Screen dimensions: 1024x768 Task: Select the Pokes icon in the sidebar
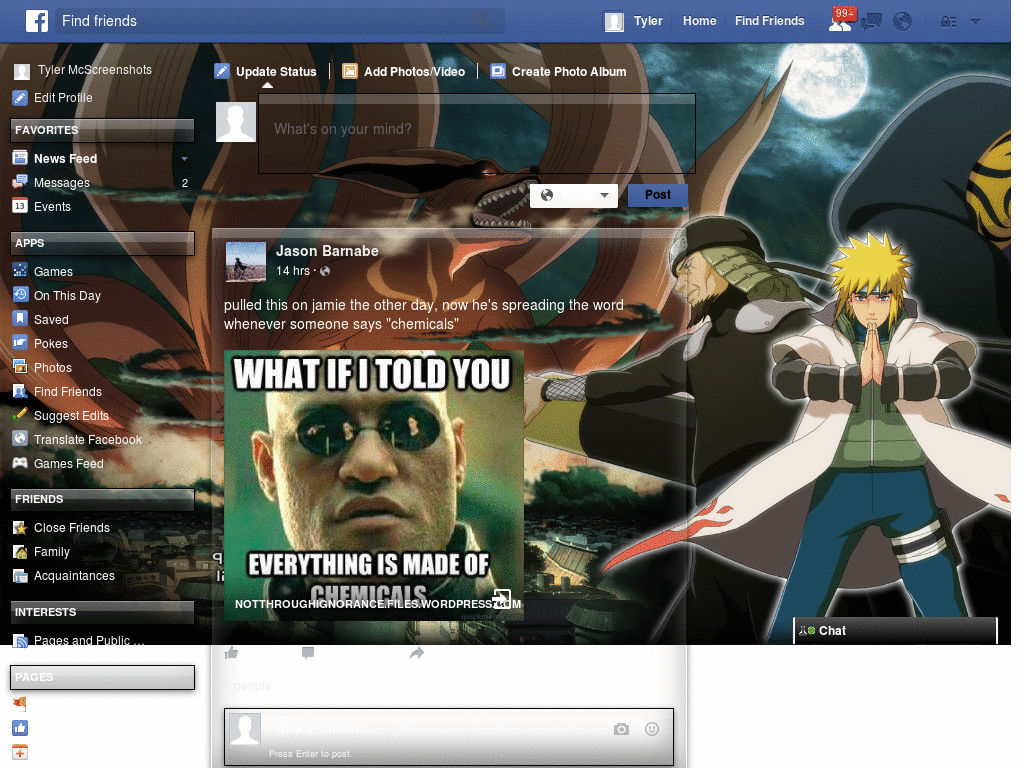[21, 343]
